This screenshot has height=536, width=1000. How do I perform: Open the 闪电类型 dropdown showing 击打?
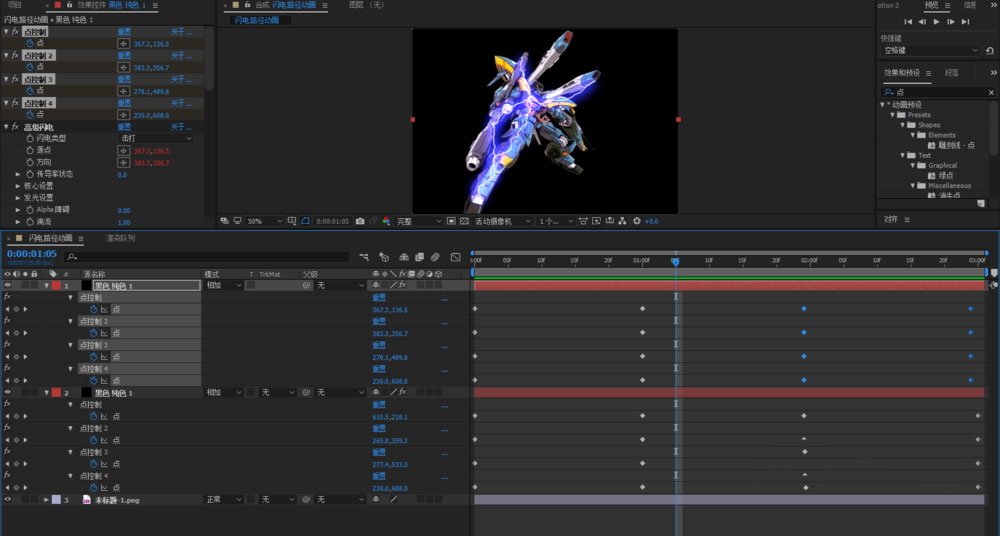pyautogui.click(x=155, y=138)
